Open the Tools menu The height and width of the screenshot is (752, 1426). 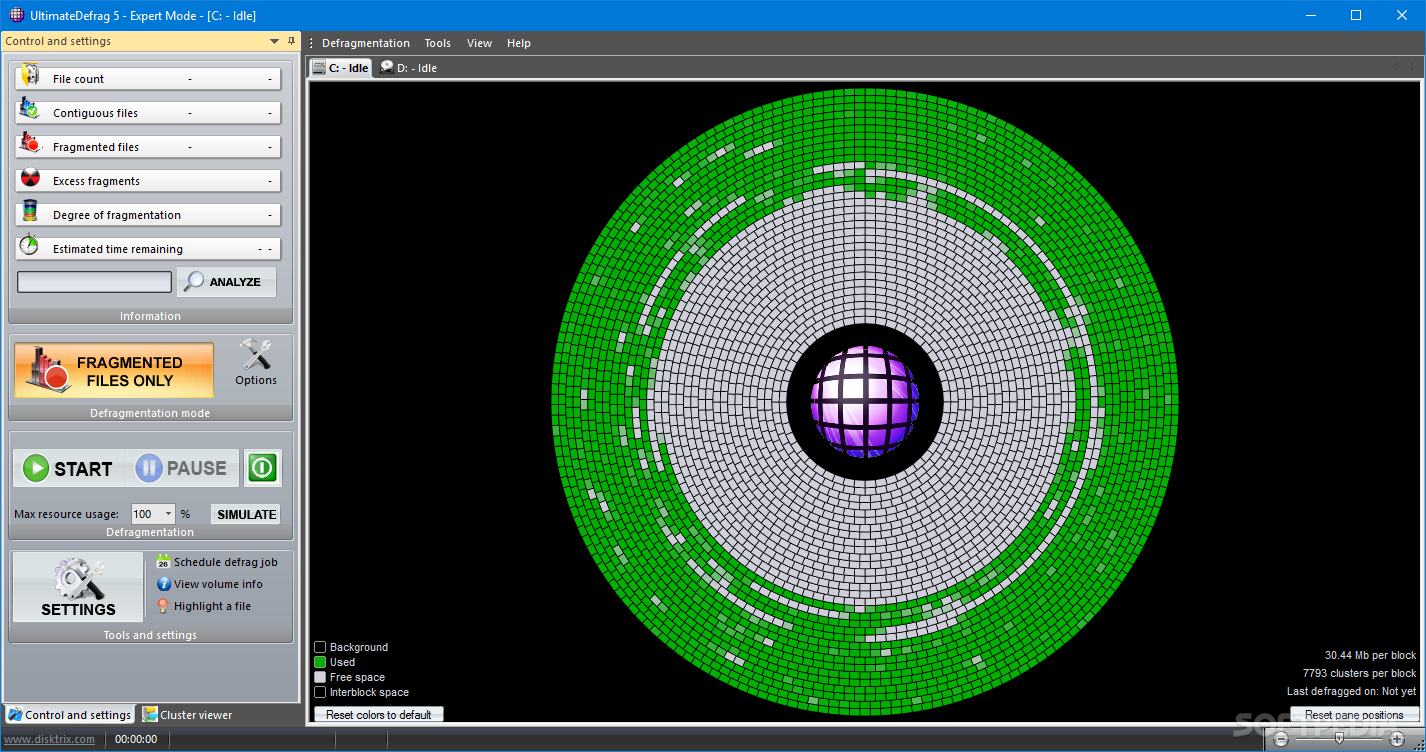[437, 43]
